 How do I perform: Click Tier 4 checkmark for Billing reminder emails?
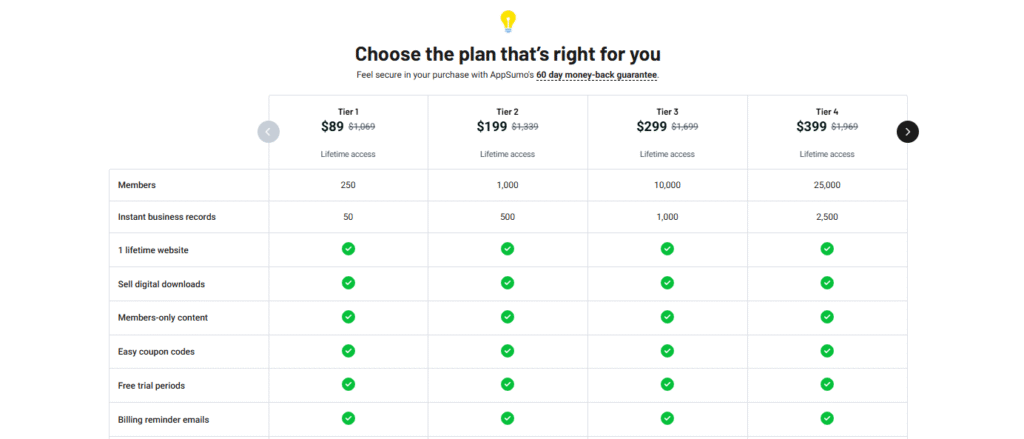[827, 418]
